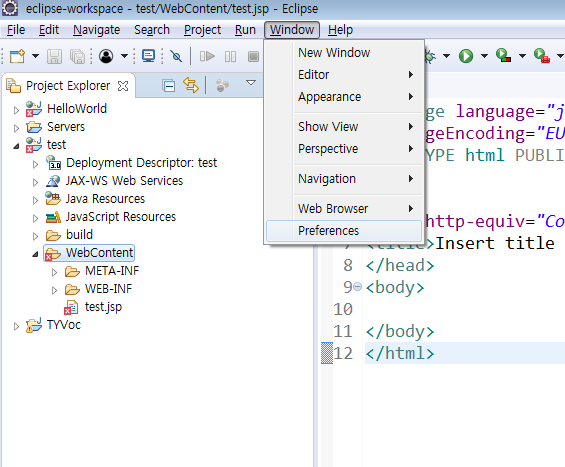This screenshot has width=565, height=467.
Task: Click the Run with Coverage icon
Action: tap(503, 56)
